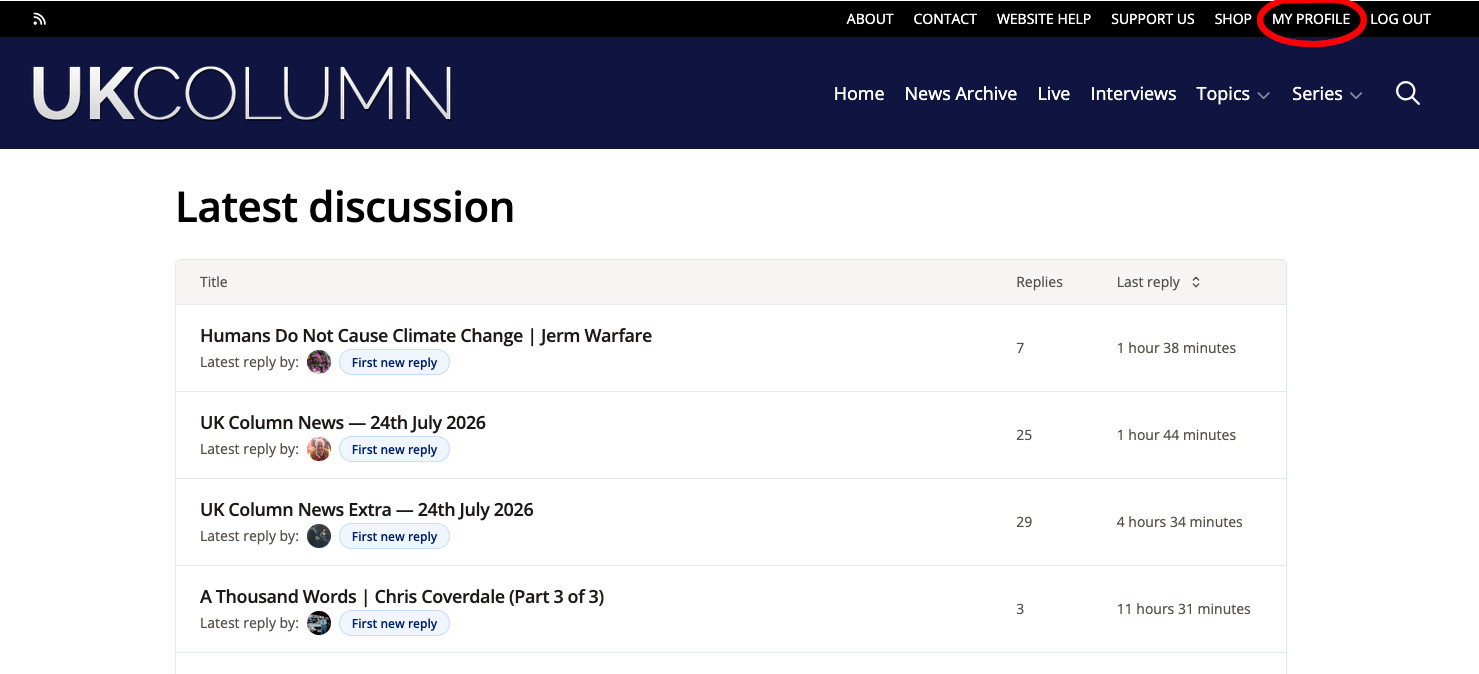Click the Replies column header

pos(1039,282)
